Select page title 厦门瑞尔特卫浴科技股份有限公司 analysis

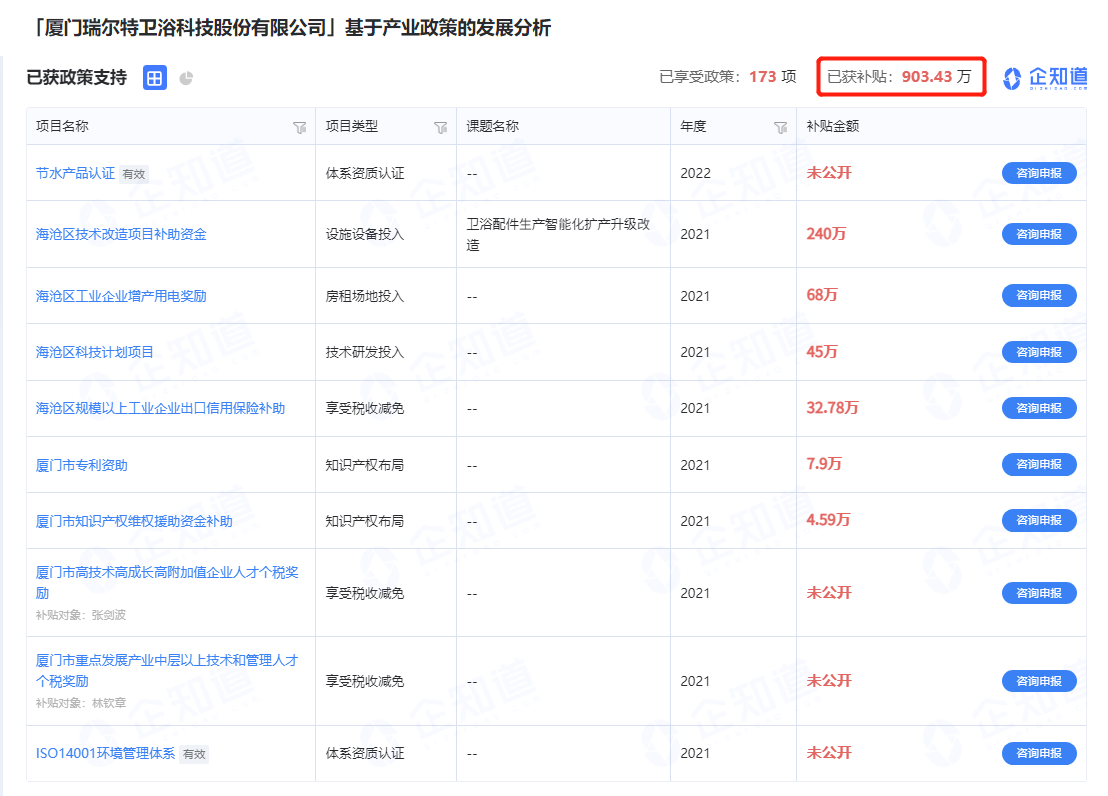point(292,28)
